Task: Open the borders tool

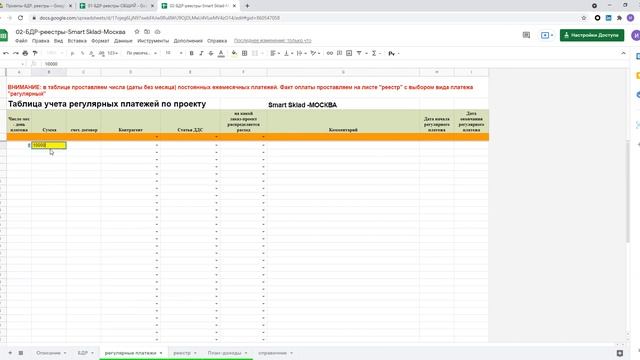Action: (x=244, y=53)
